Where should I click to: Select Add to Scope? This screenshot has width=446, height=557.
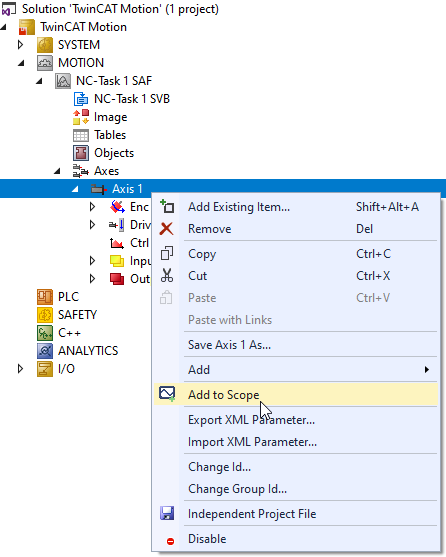tap(296, 395)
